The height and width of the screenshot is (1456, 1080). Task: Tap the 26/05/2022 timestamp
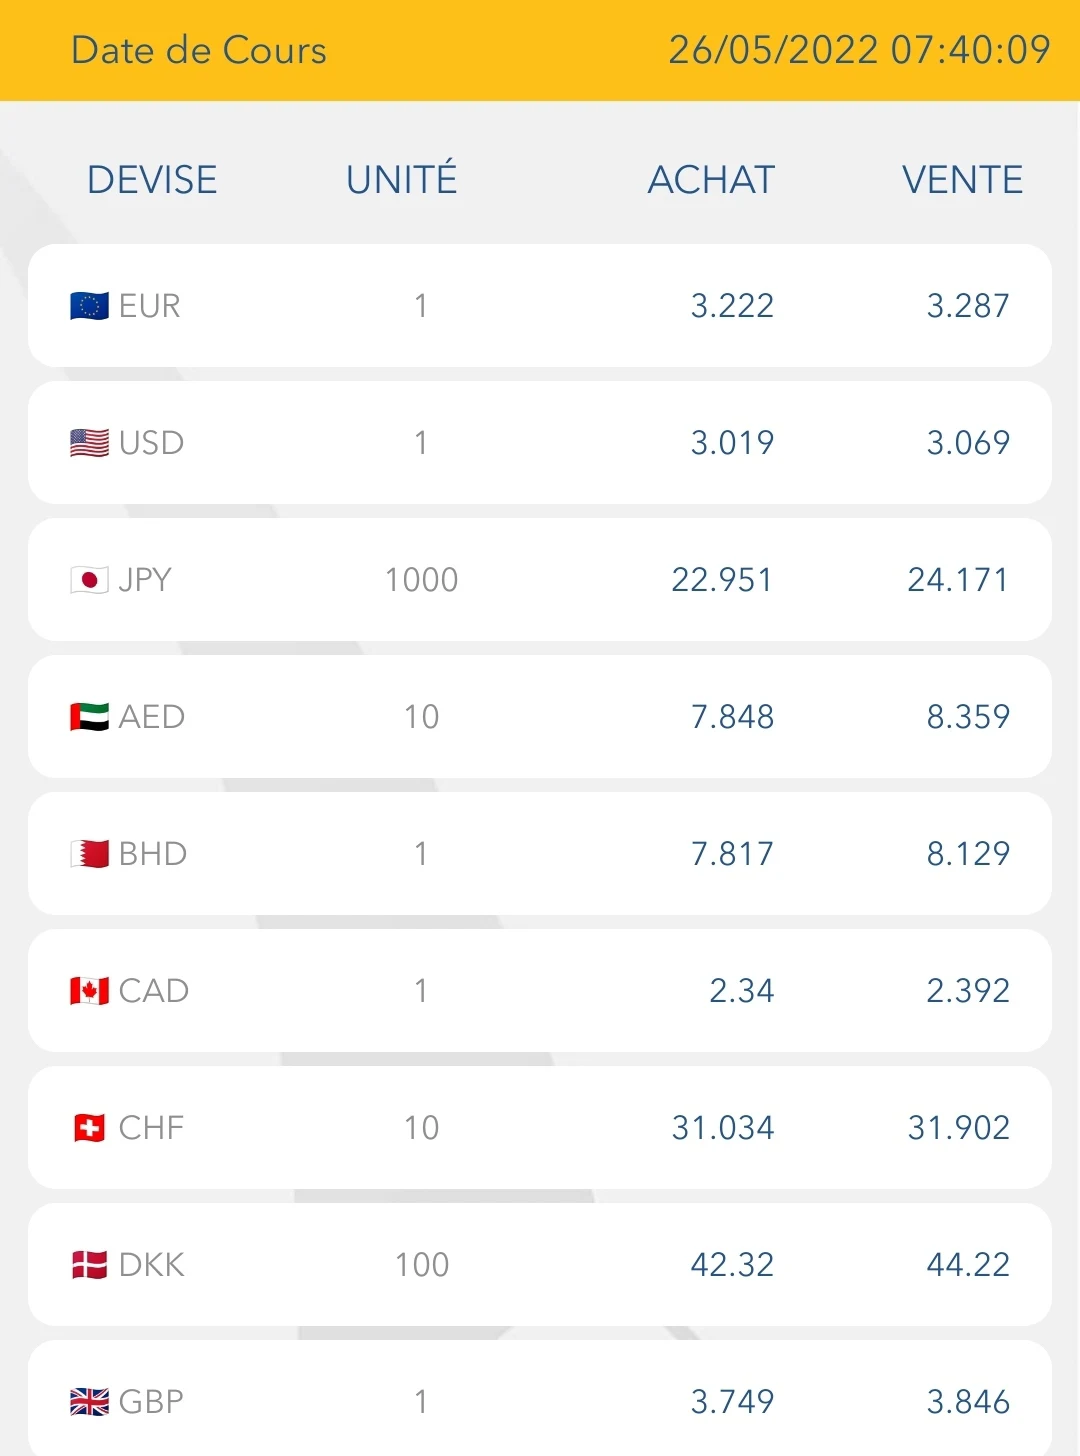pyautogui.click(x=859, y=50)
